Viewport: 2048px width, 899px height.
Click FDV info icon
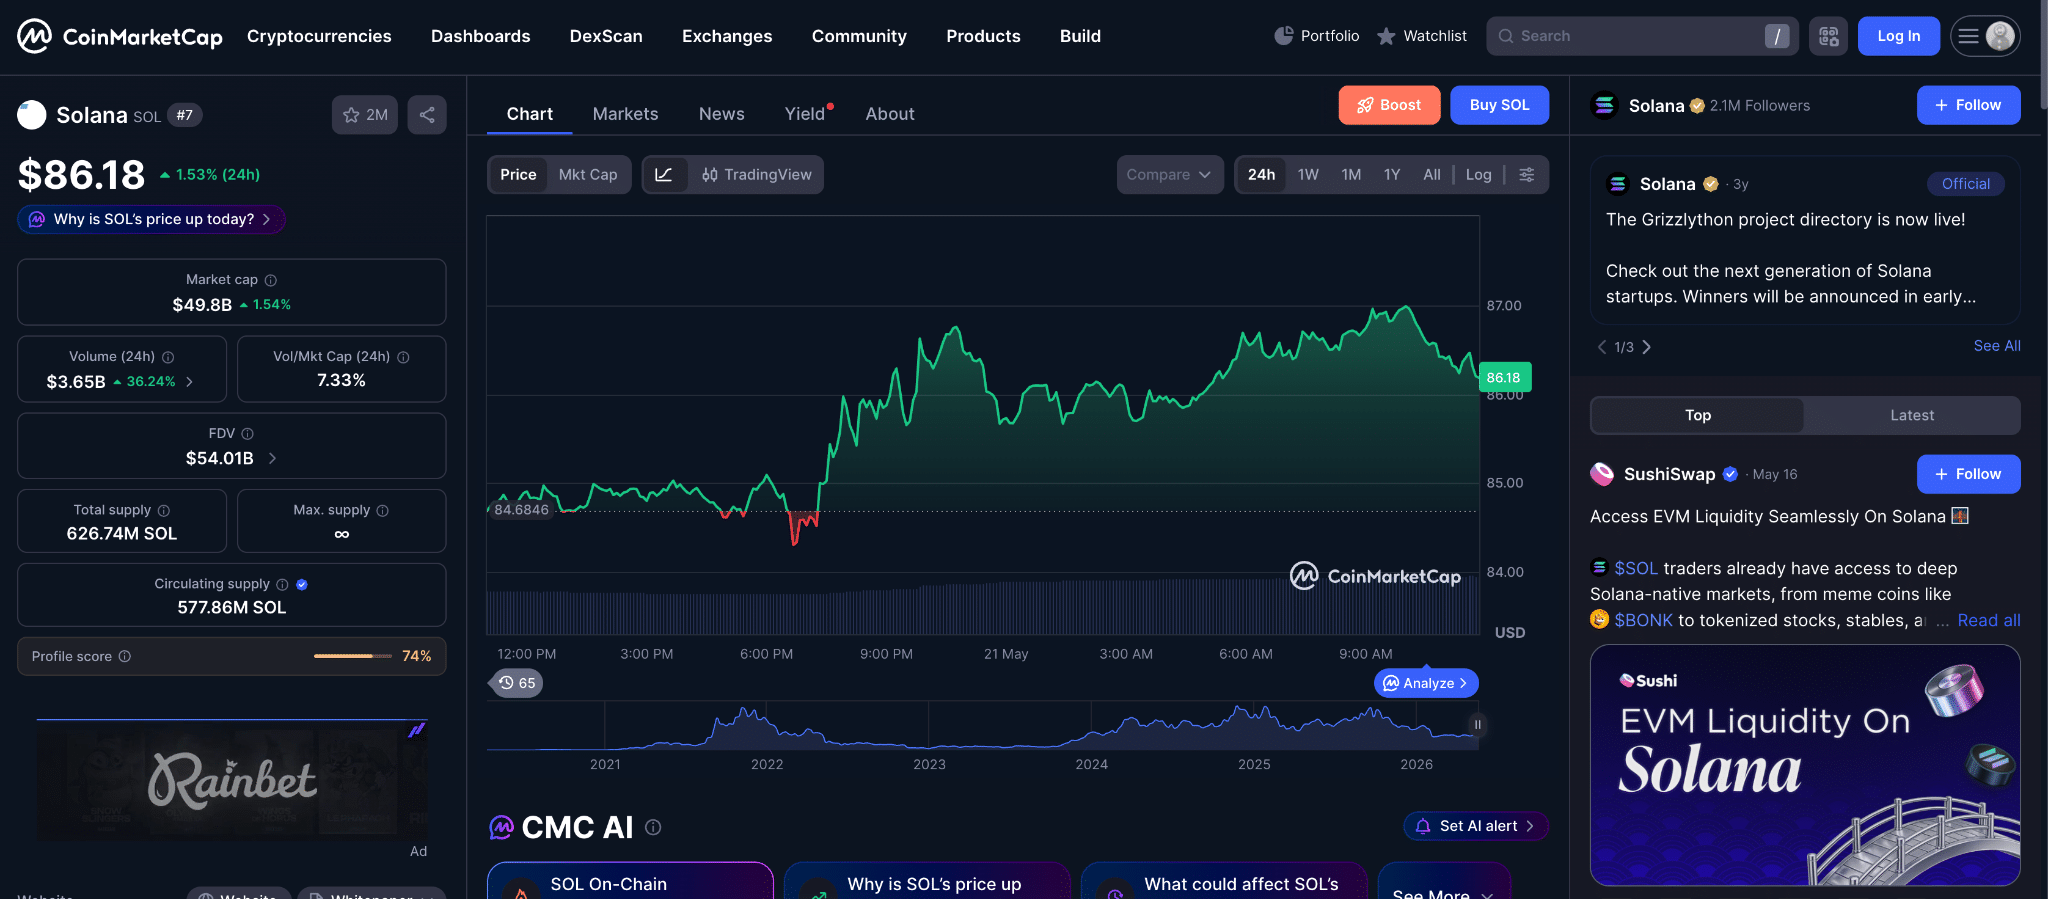248,434
